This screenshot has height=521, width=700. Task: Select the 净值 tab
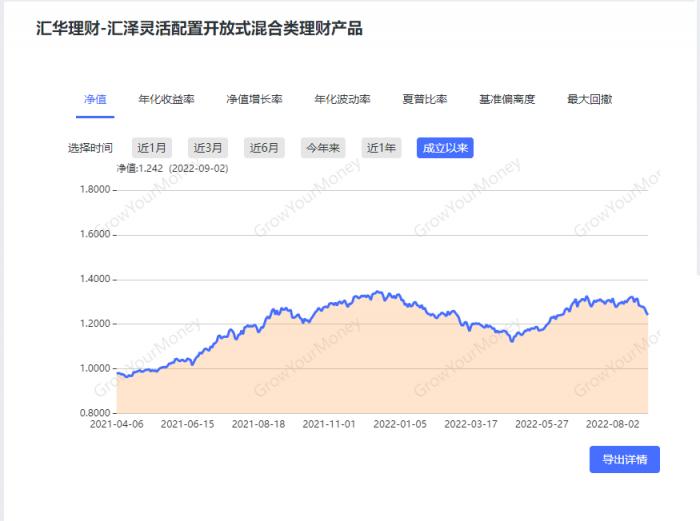click(x=95, y=99)
